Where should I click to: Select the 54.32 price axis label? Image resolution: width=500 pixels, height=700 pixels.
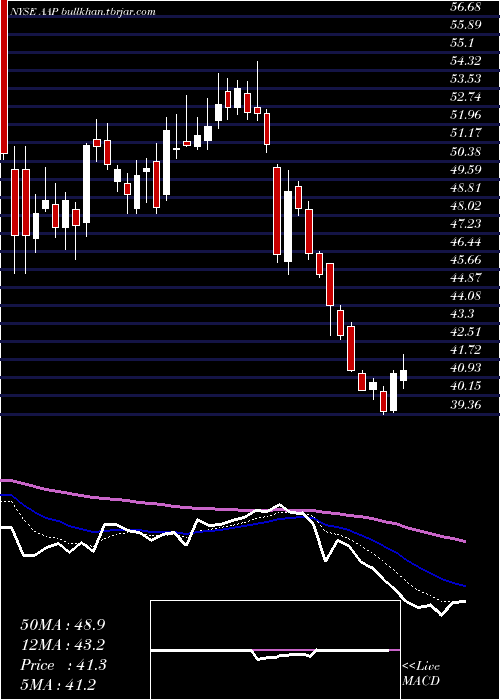tap(465, 61)
